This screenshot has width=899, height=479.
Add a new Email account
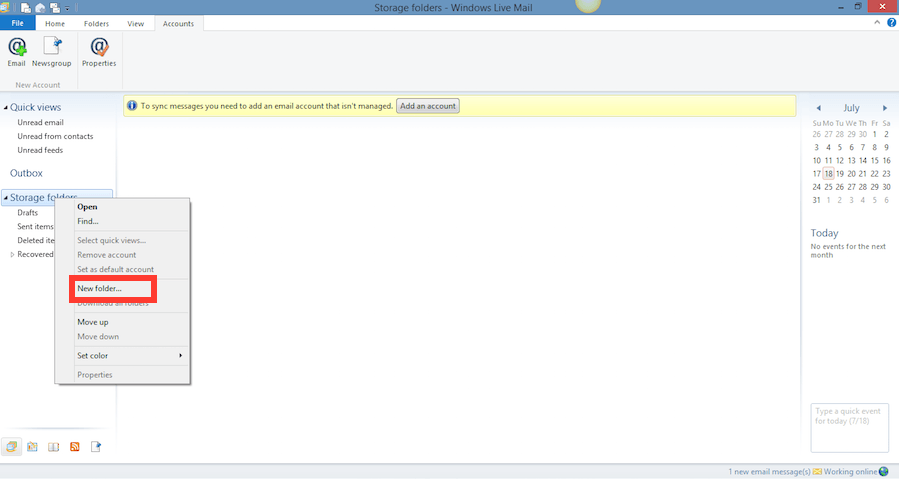pos(16,52)
